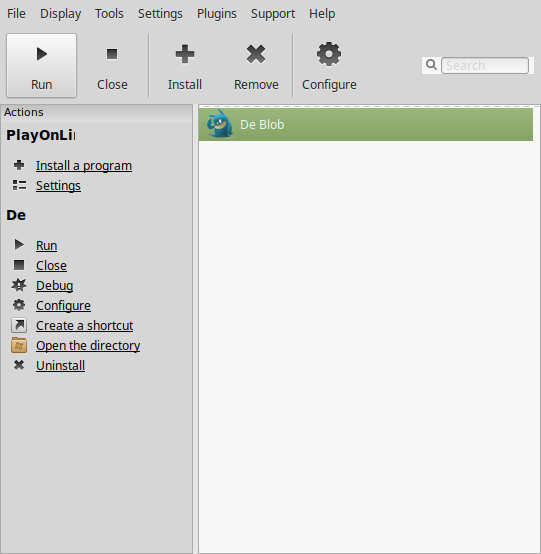Click the Configure link in sidebar

[x=63, y=306]
